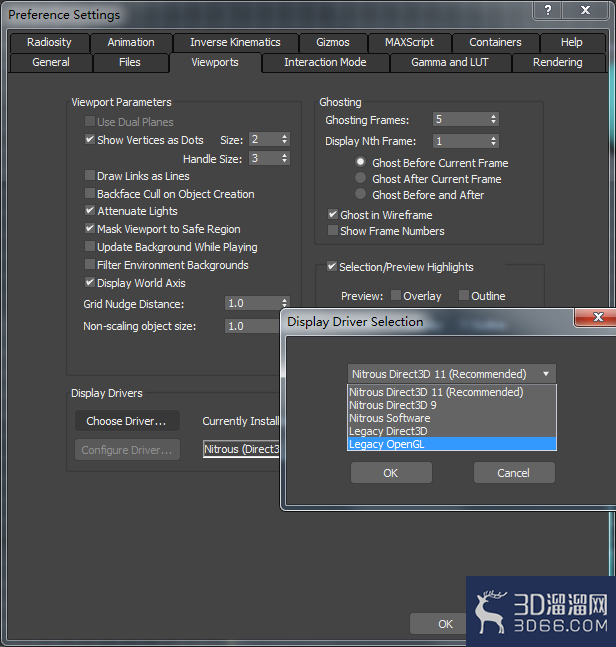Open the MAXScript tab

(409, 42)
